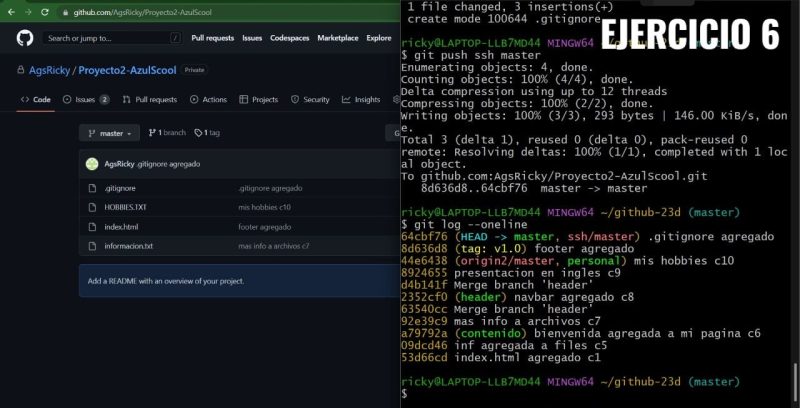Click the Search or jump to field
The image size is (800, 408).
point(110,38)
